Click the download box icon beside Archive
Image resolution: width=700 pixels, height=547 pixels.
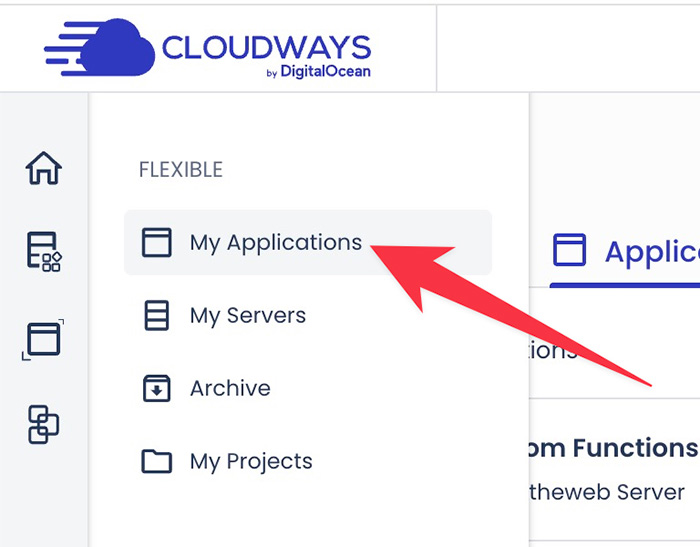click(x=157, y=389)
